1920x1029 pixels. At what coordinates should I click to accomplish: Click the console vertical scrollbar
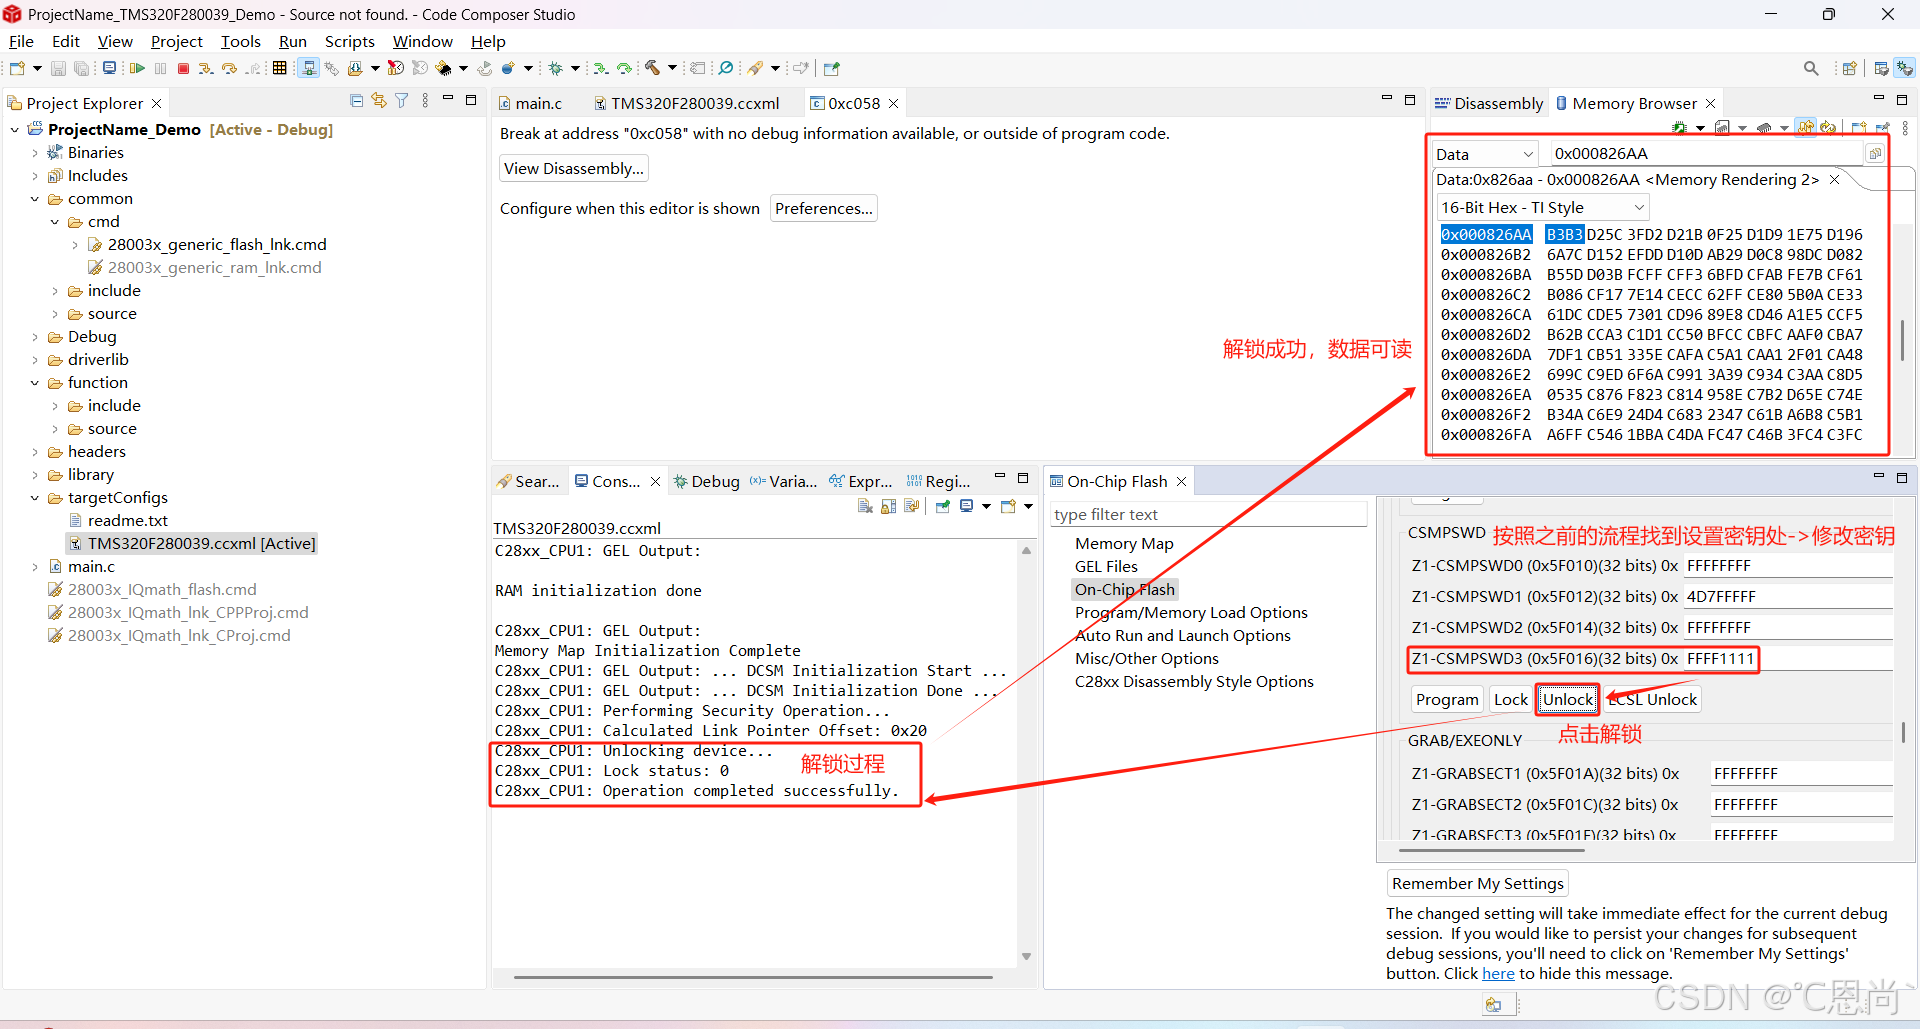click(x=1026, y=753)
